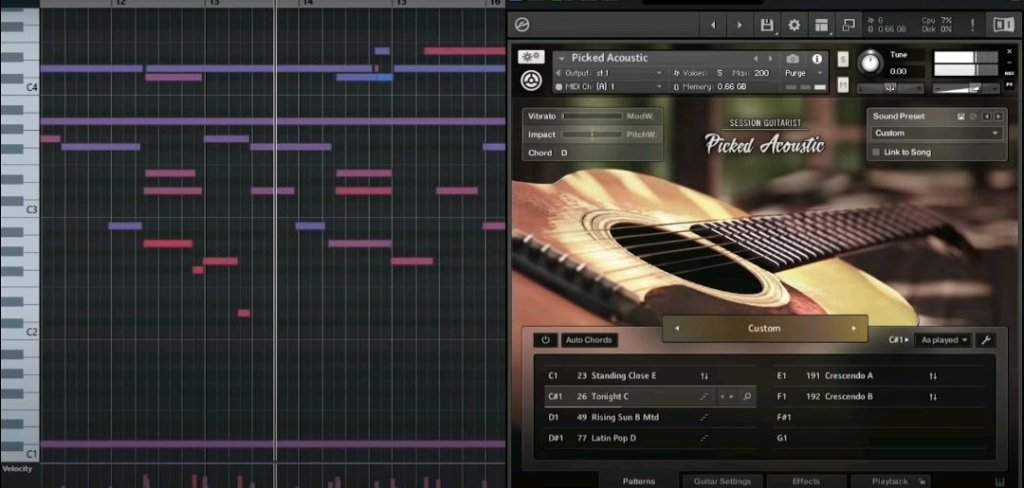The image size is (1024, 488).
Task: Click the workspace layout panel icon
Action: tap(821, 25)
